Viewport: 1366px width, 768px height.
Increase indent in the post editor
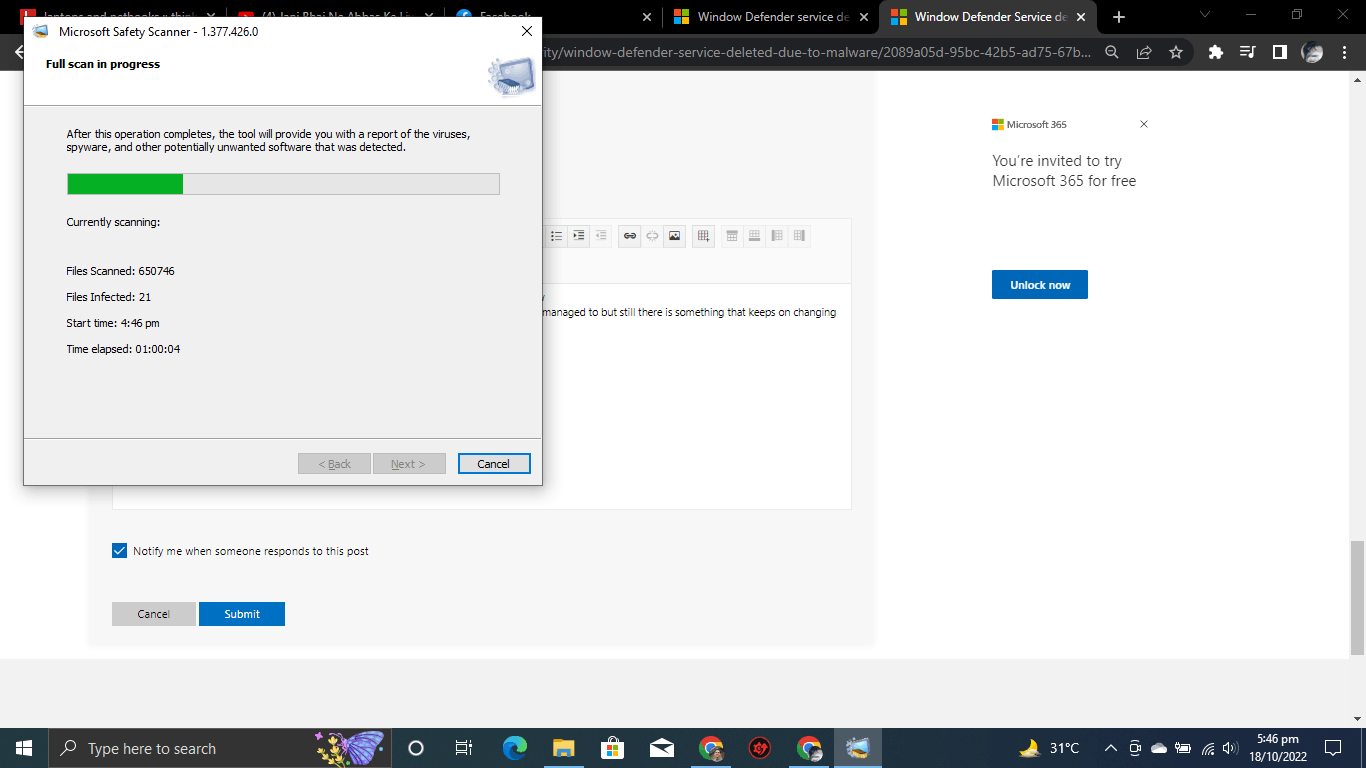[x=579, y=236]
